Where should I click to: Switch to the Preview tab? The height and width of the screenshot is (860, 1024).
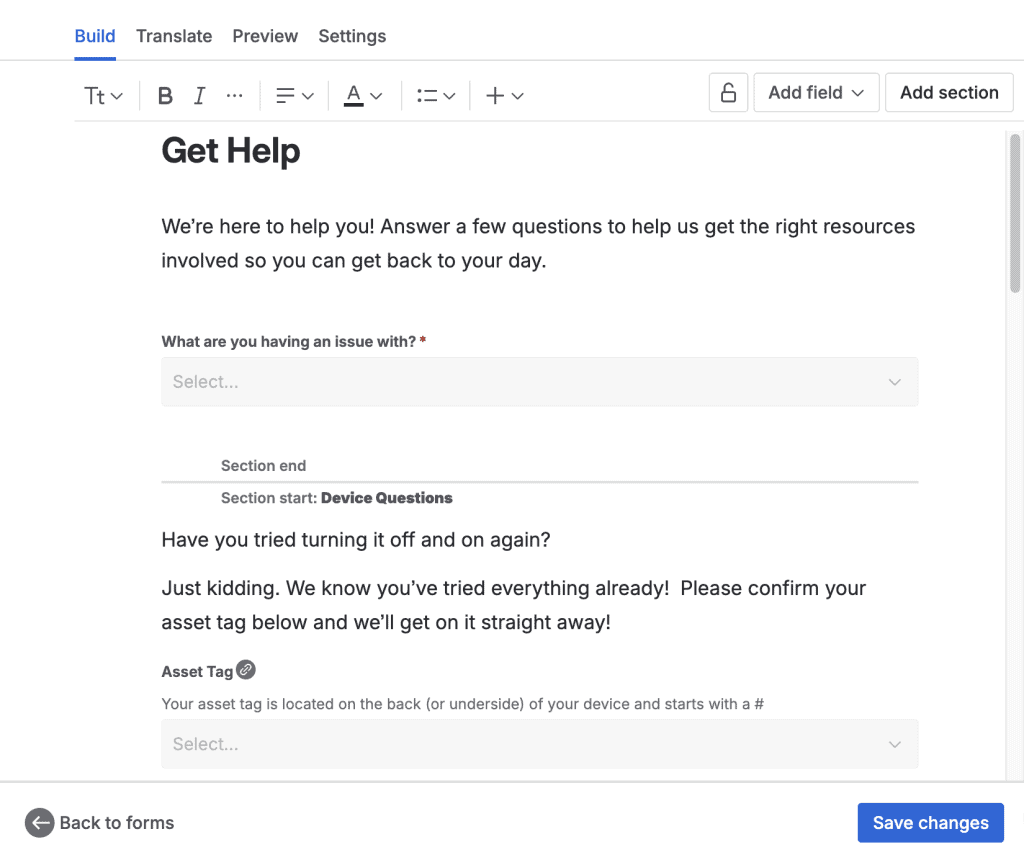pyautogui.click(x=265, y=36)
